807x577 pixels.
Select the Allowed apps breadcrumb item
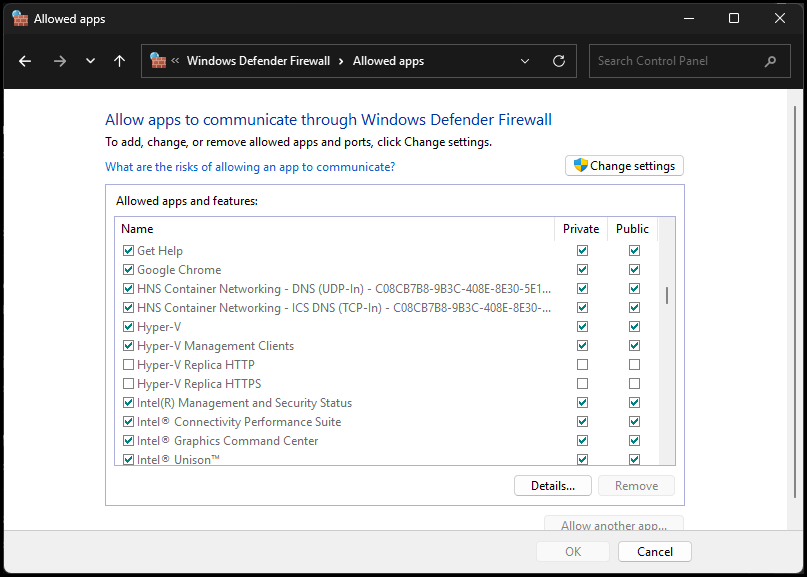coord(388,61)
